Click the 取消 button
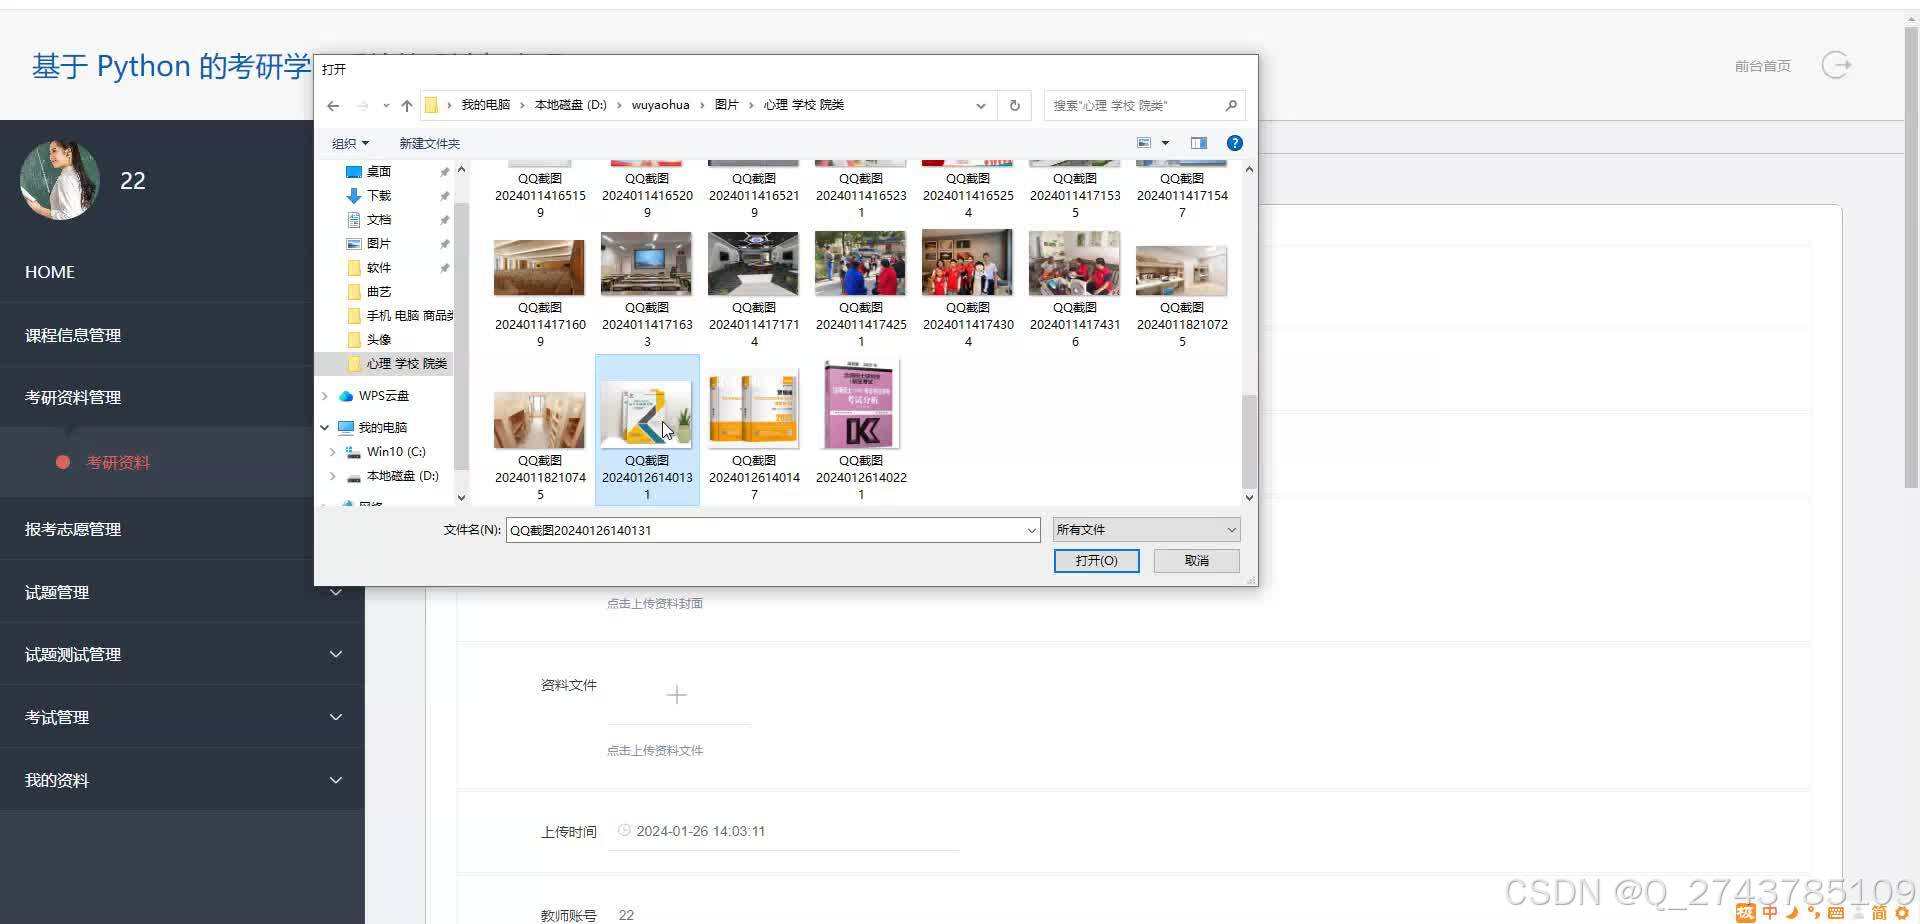This screenshot has width=1920, height=924. 1196,560
